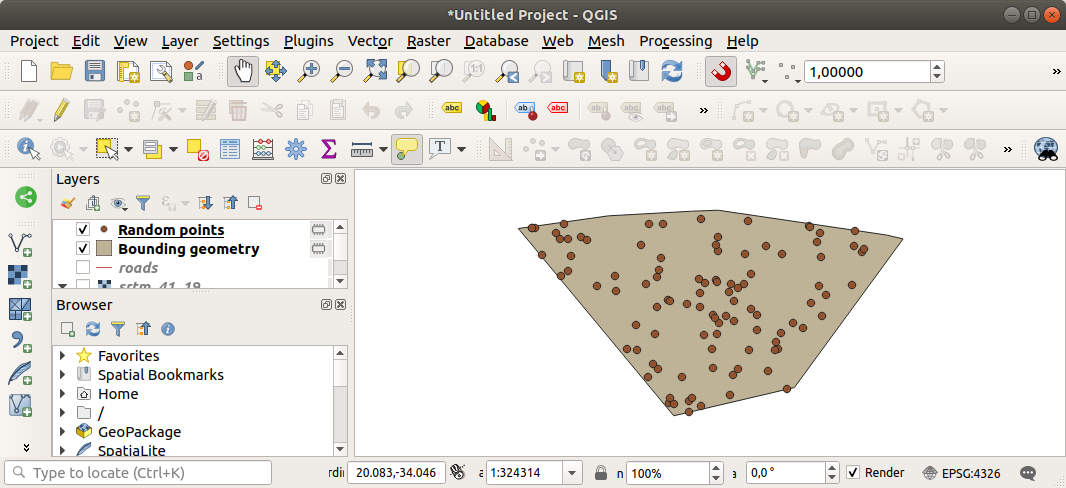Image resolution: width=1066 pixels, height=488 pixels.
Task: Click the Statistical Summary sigma icon
Action: [x=327, y=149]
